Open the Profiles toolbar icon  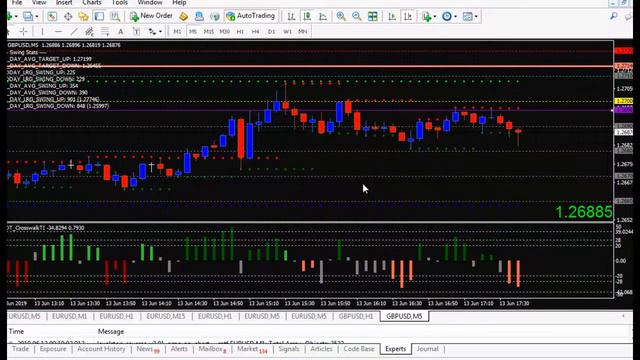[28, 16]
